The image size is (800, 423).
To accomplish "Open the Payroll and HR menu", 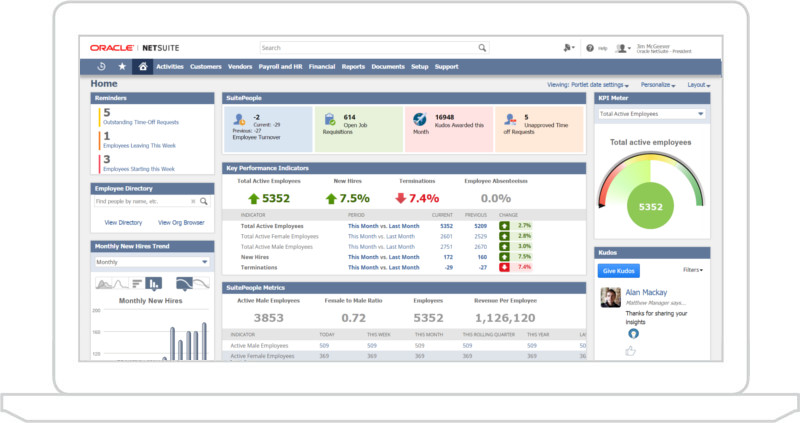I will click(x=281, y=67).
